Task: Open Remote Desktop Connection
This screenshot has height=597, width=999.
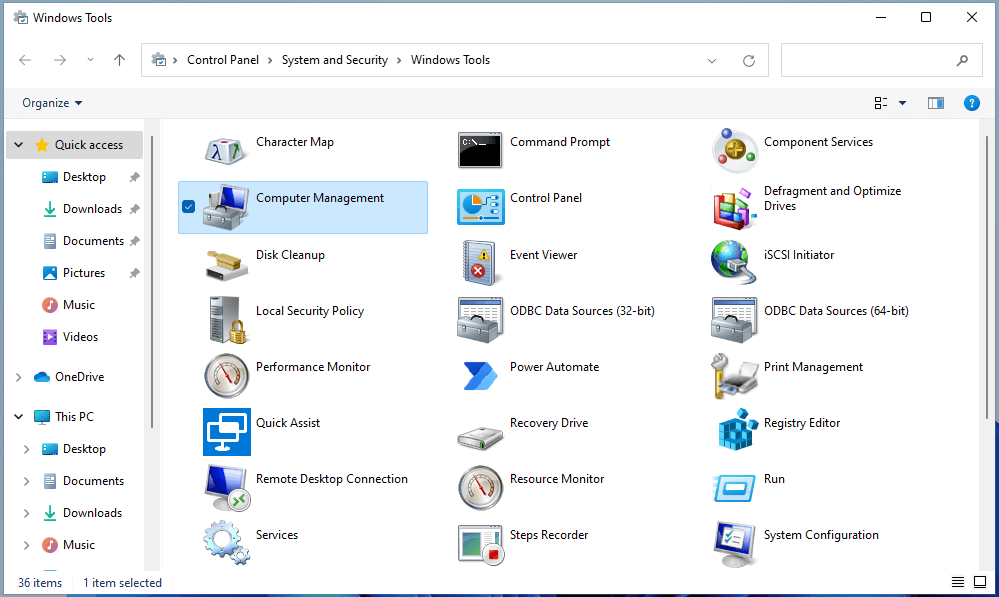Action: (330, 478)
